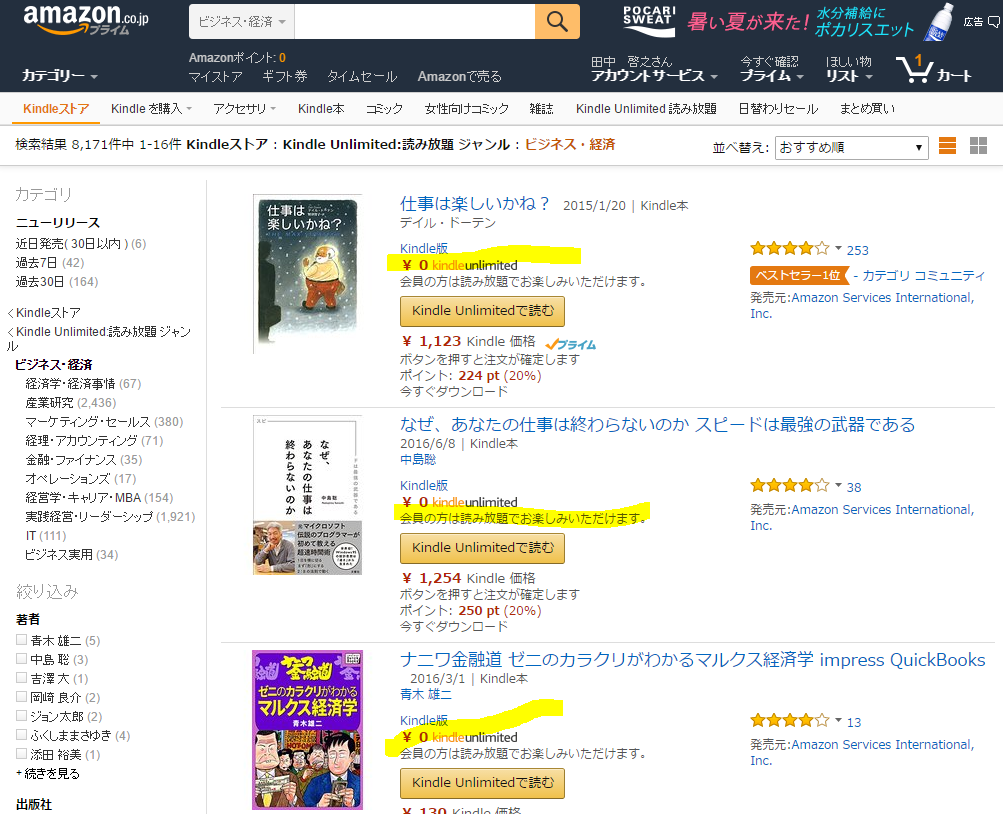Screen dimensions: 1003x814
Task: Select the Kindleストア tab
Action: pyautogui.click(x=56, y=109)
